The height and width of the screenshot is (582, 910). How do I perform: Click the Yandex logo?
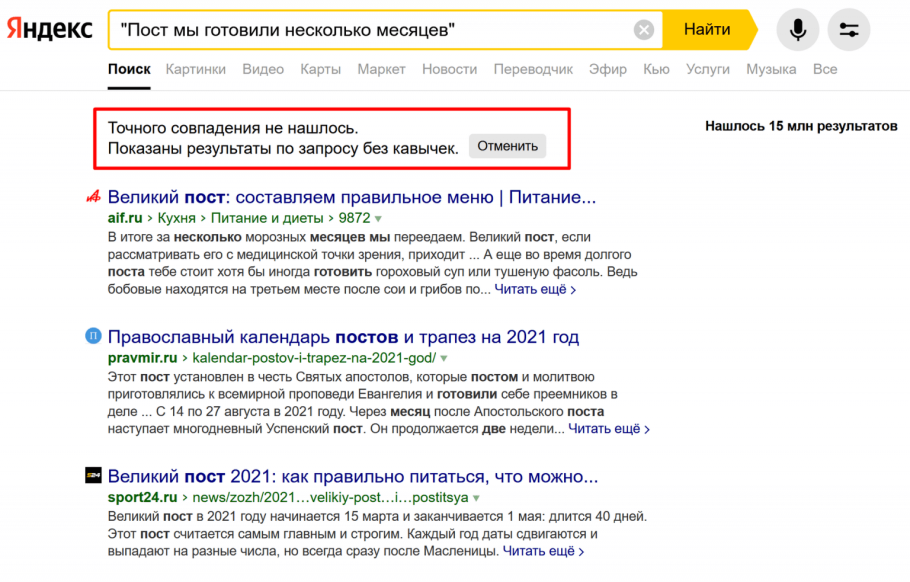tap(48, 28)
